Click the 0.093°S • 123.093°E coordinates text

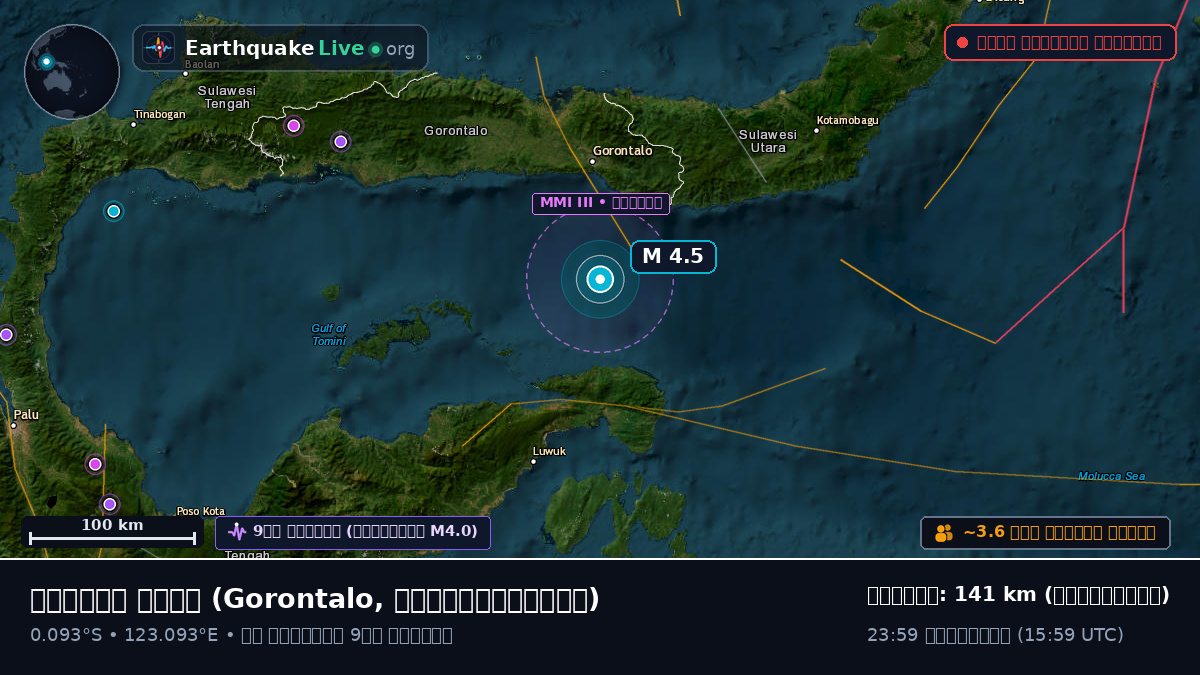[x=124, y=635]
